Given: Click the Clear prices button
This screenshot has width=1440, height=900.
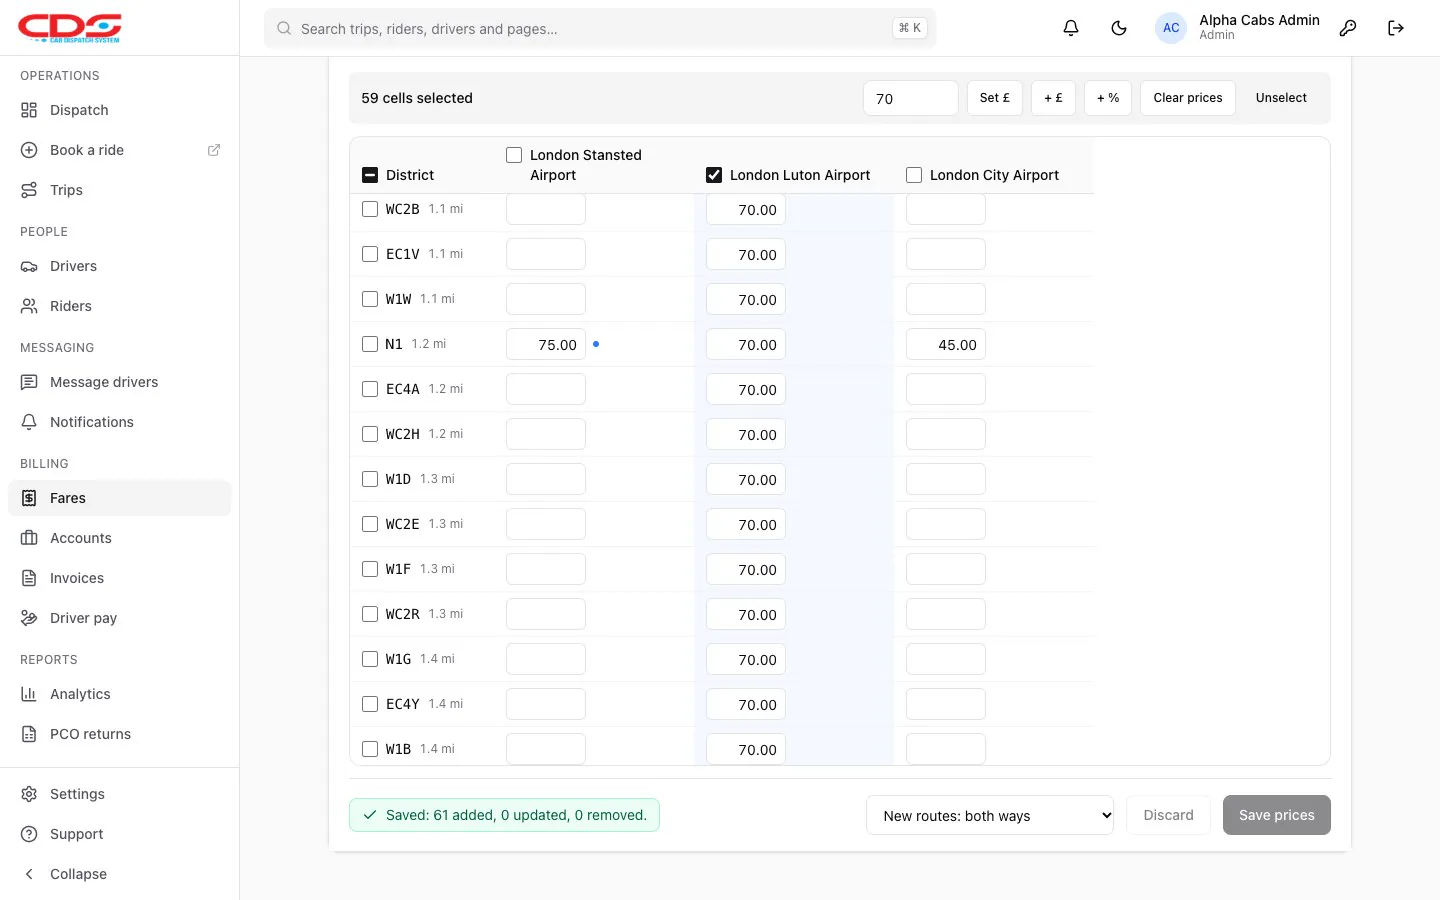Looking at the screenshot, I should (1188, 98).
